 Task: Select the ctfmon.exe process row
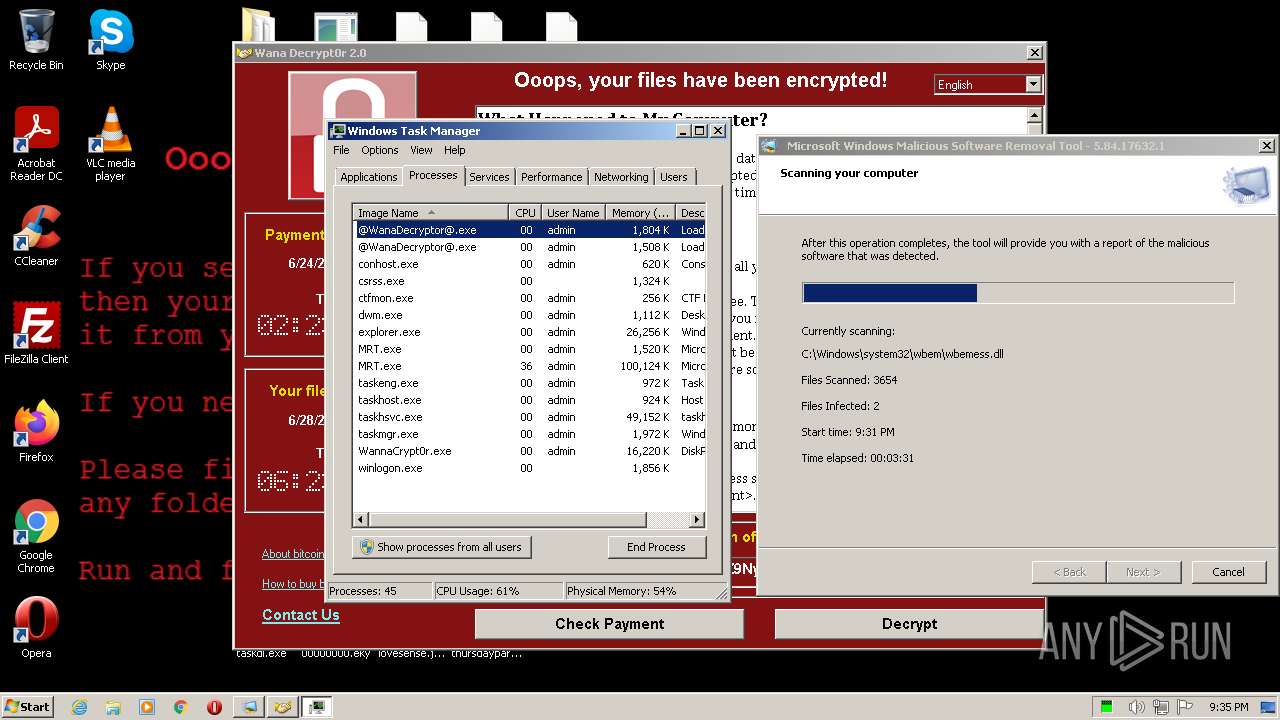(530, 298)
